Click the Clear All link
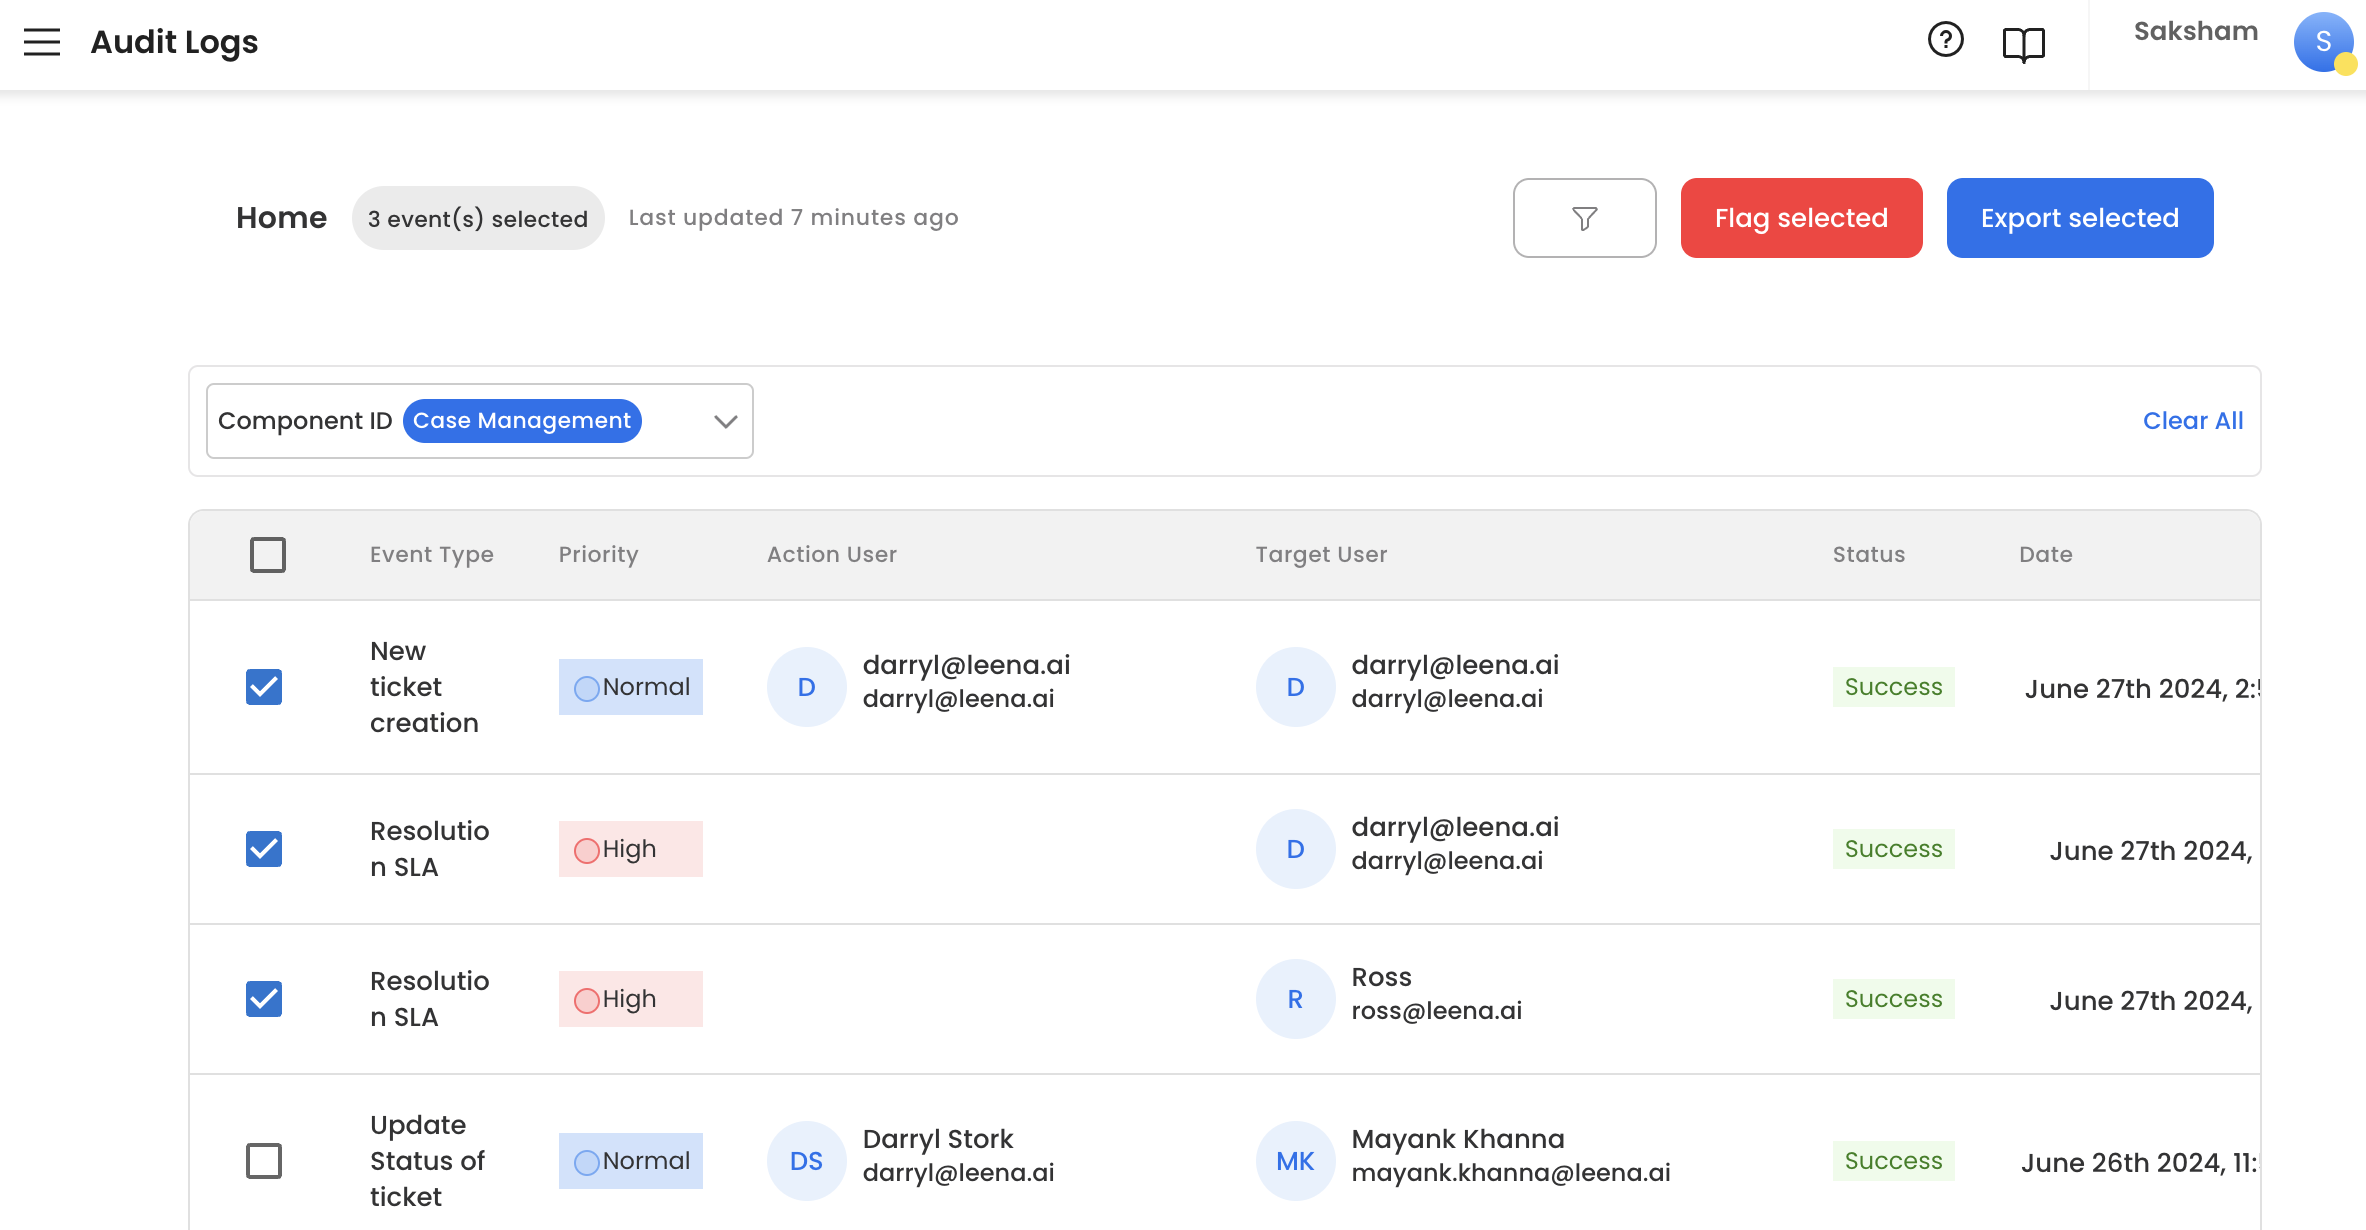 pyautogui.click(x=2192, y=421)
